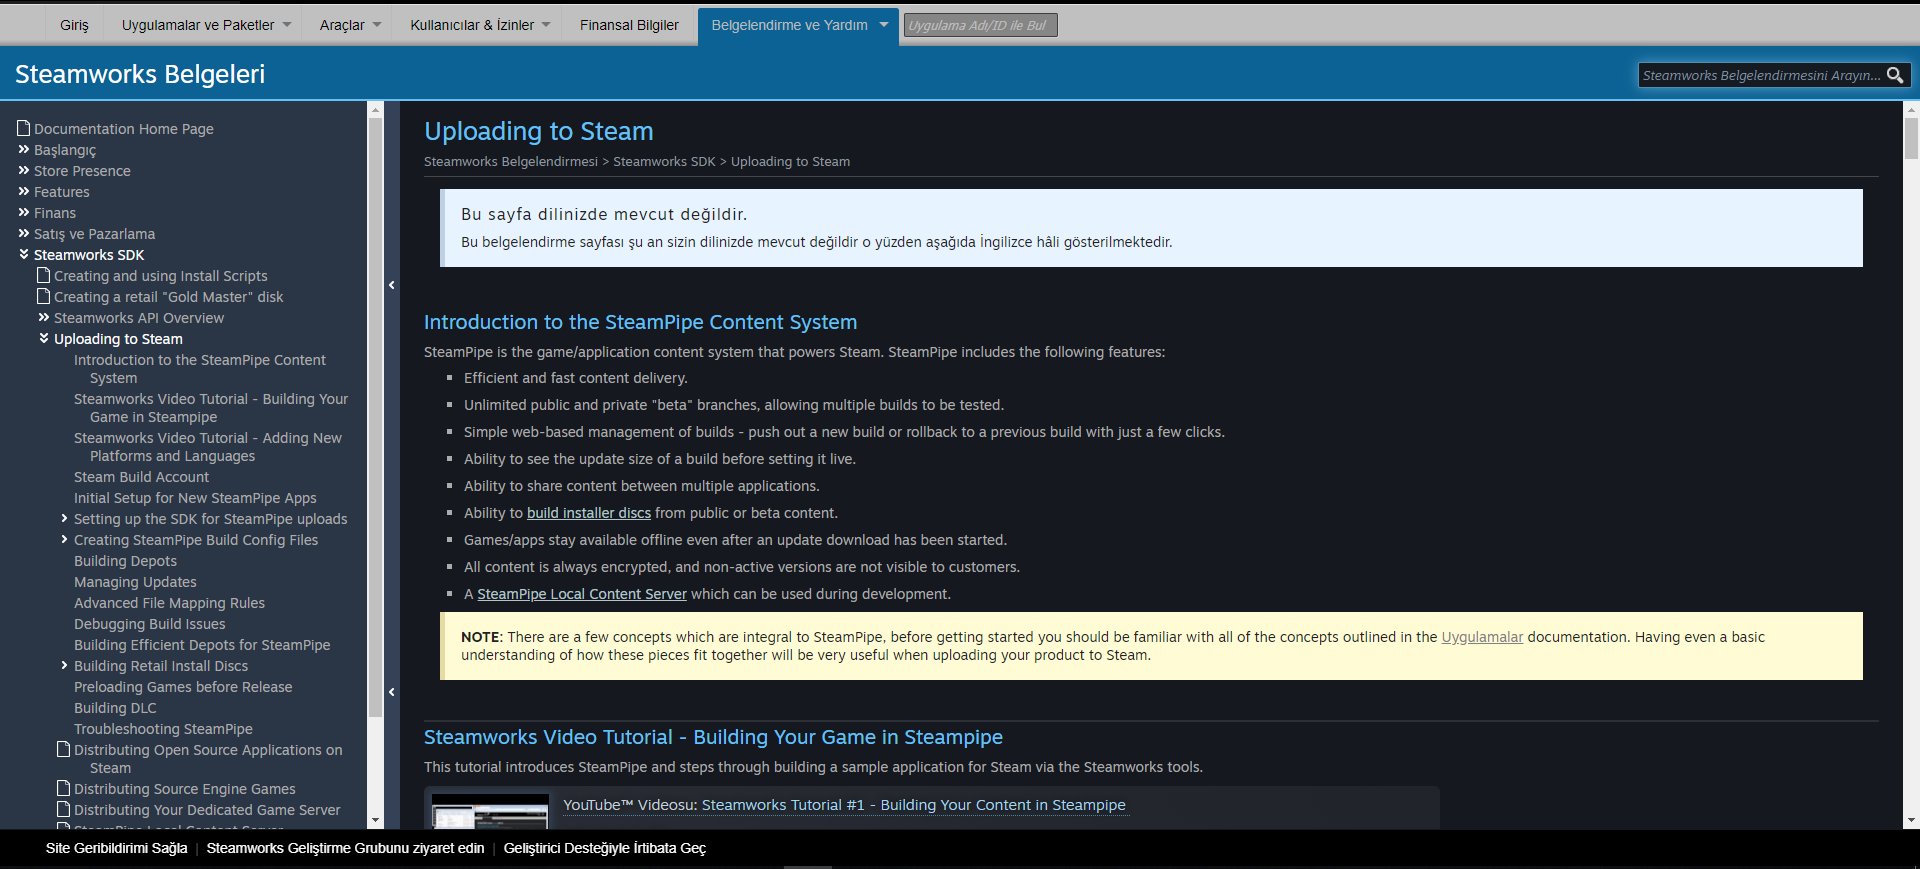Open the Kullanıcılar & İzinler dropdown menu
The width and height of the screenshot is (1920, 869).
pos(480,25)
